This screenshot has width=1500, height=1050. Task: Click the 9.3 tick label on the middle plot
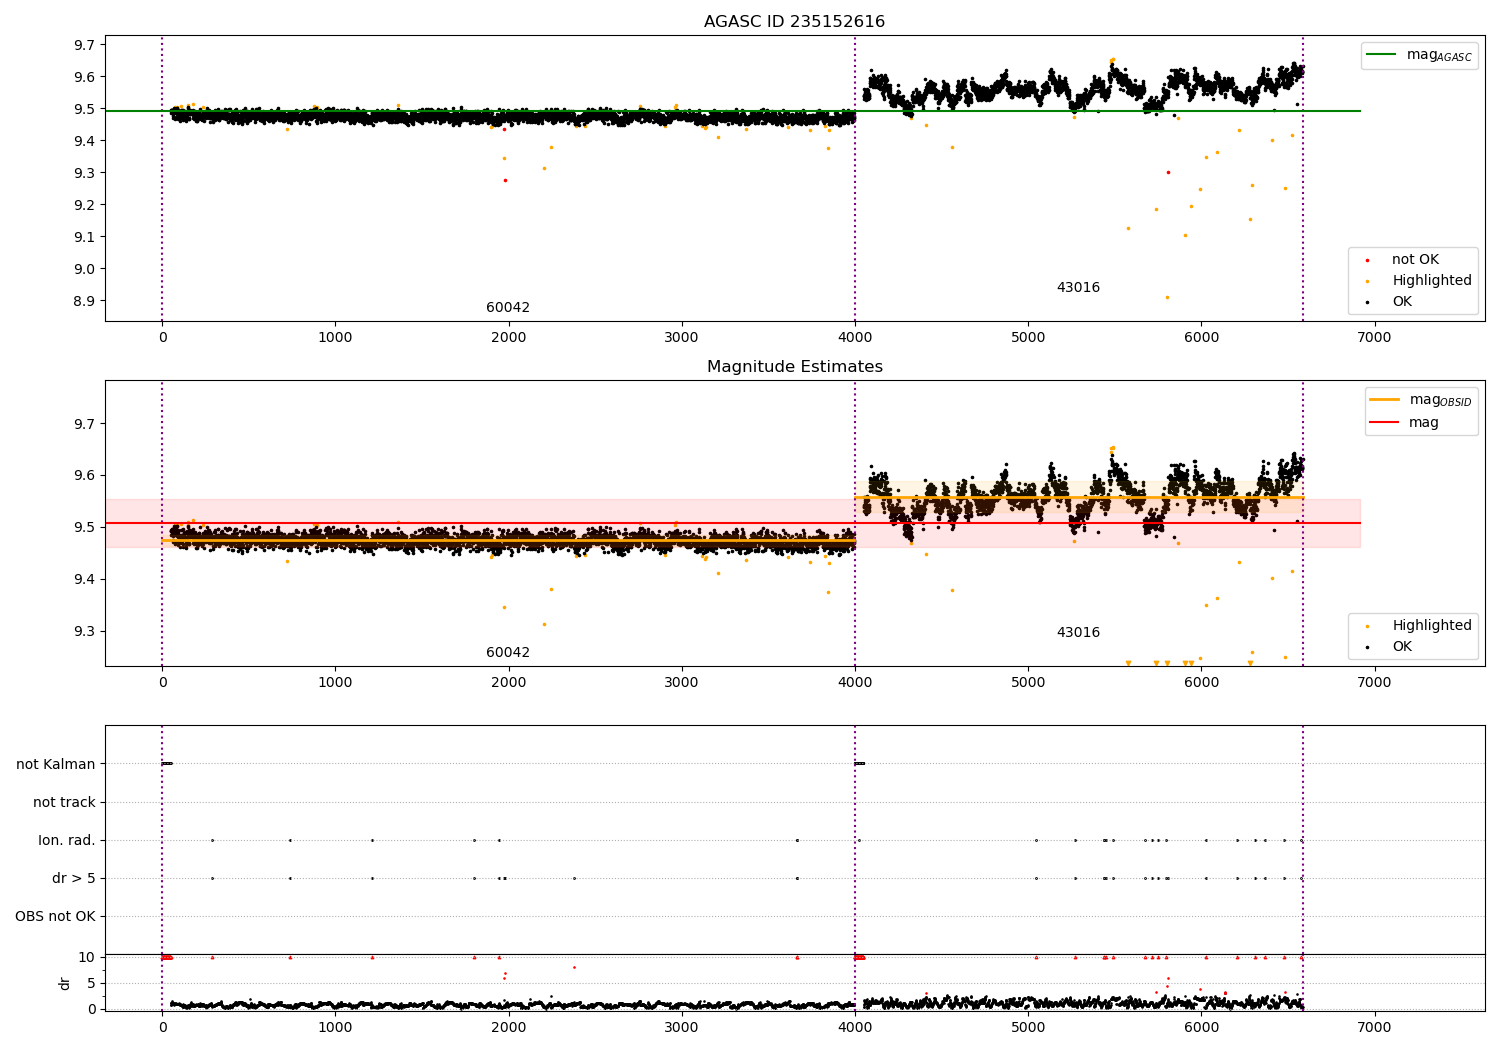pos(85,631)
